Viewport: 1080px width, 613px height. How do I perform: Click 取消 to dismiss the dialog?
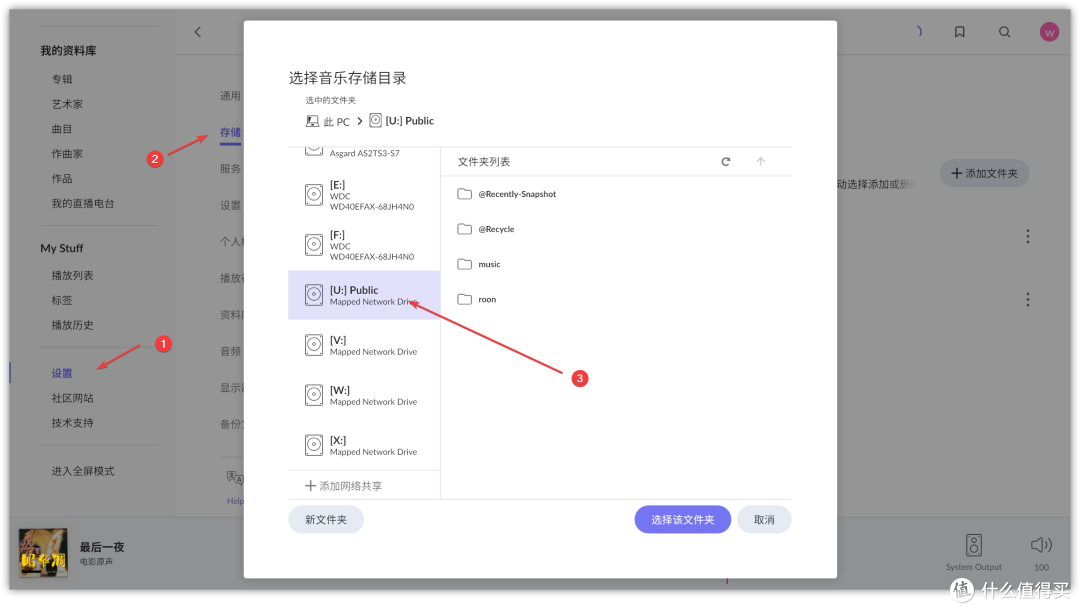coord(763,519)
